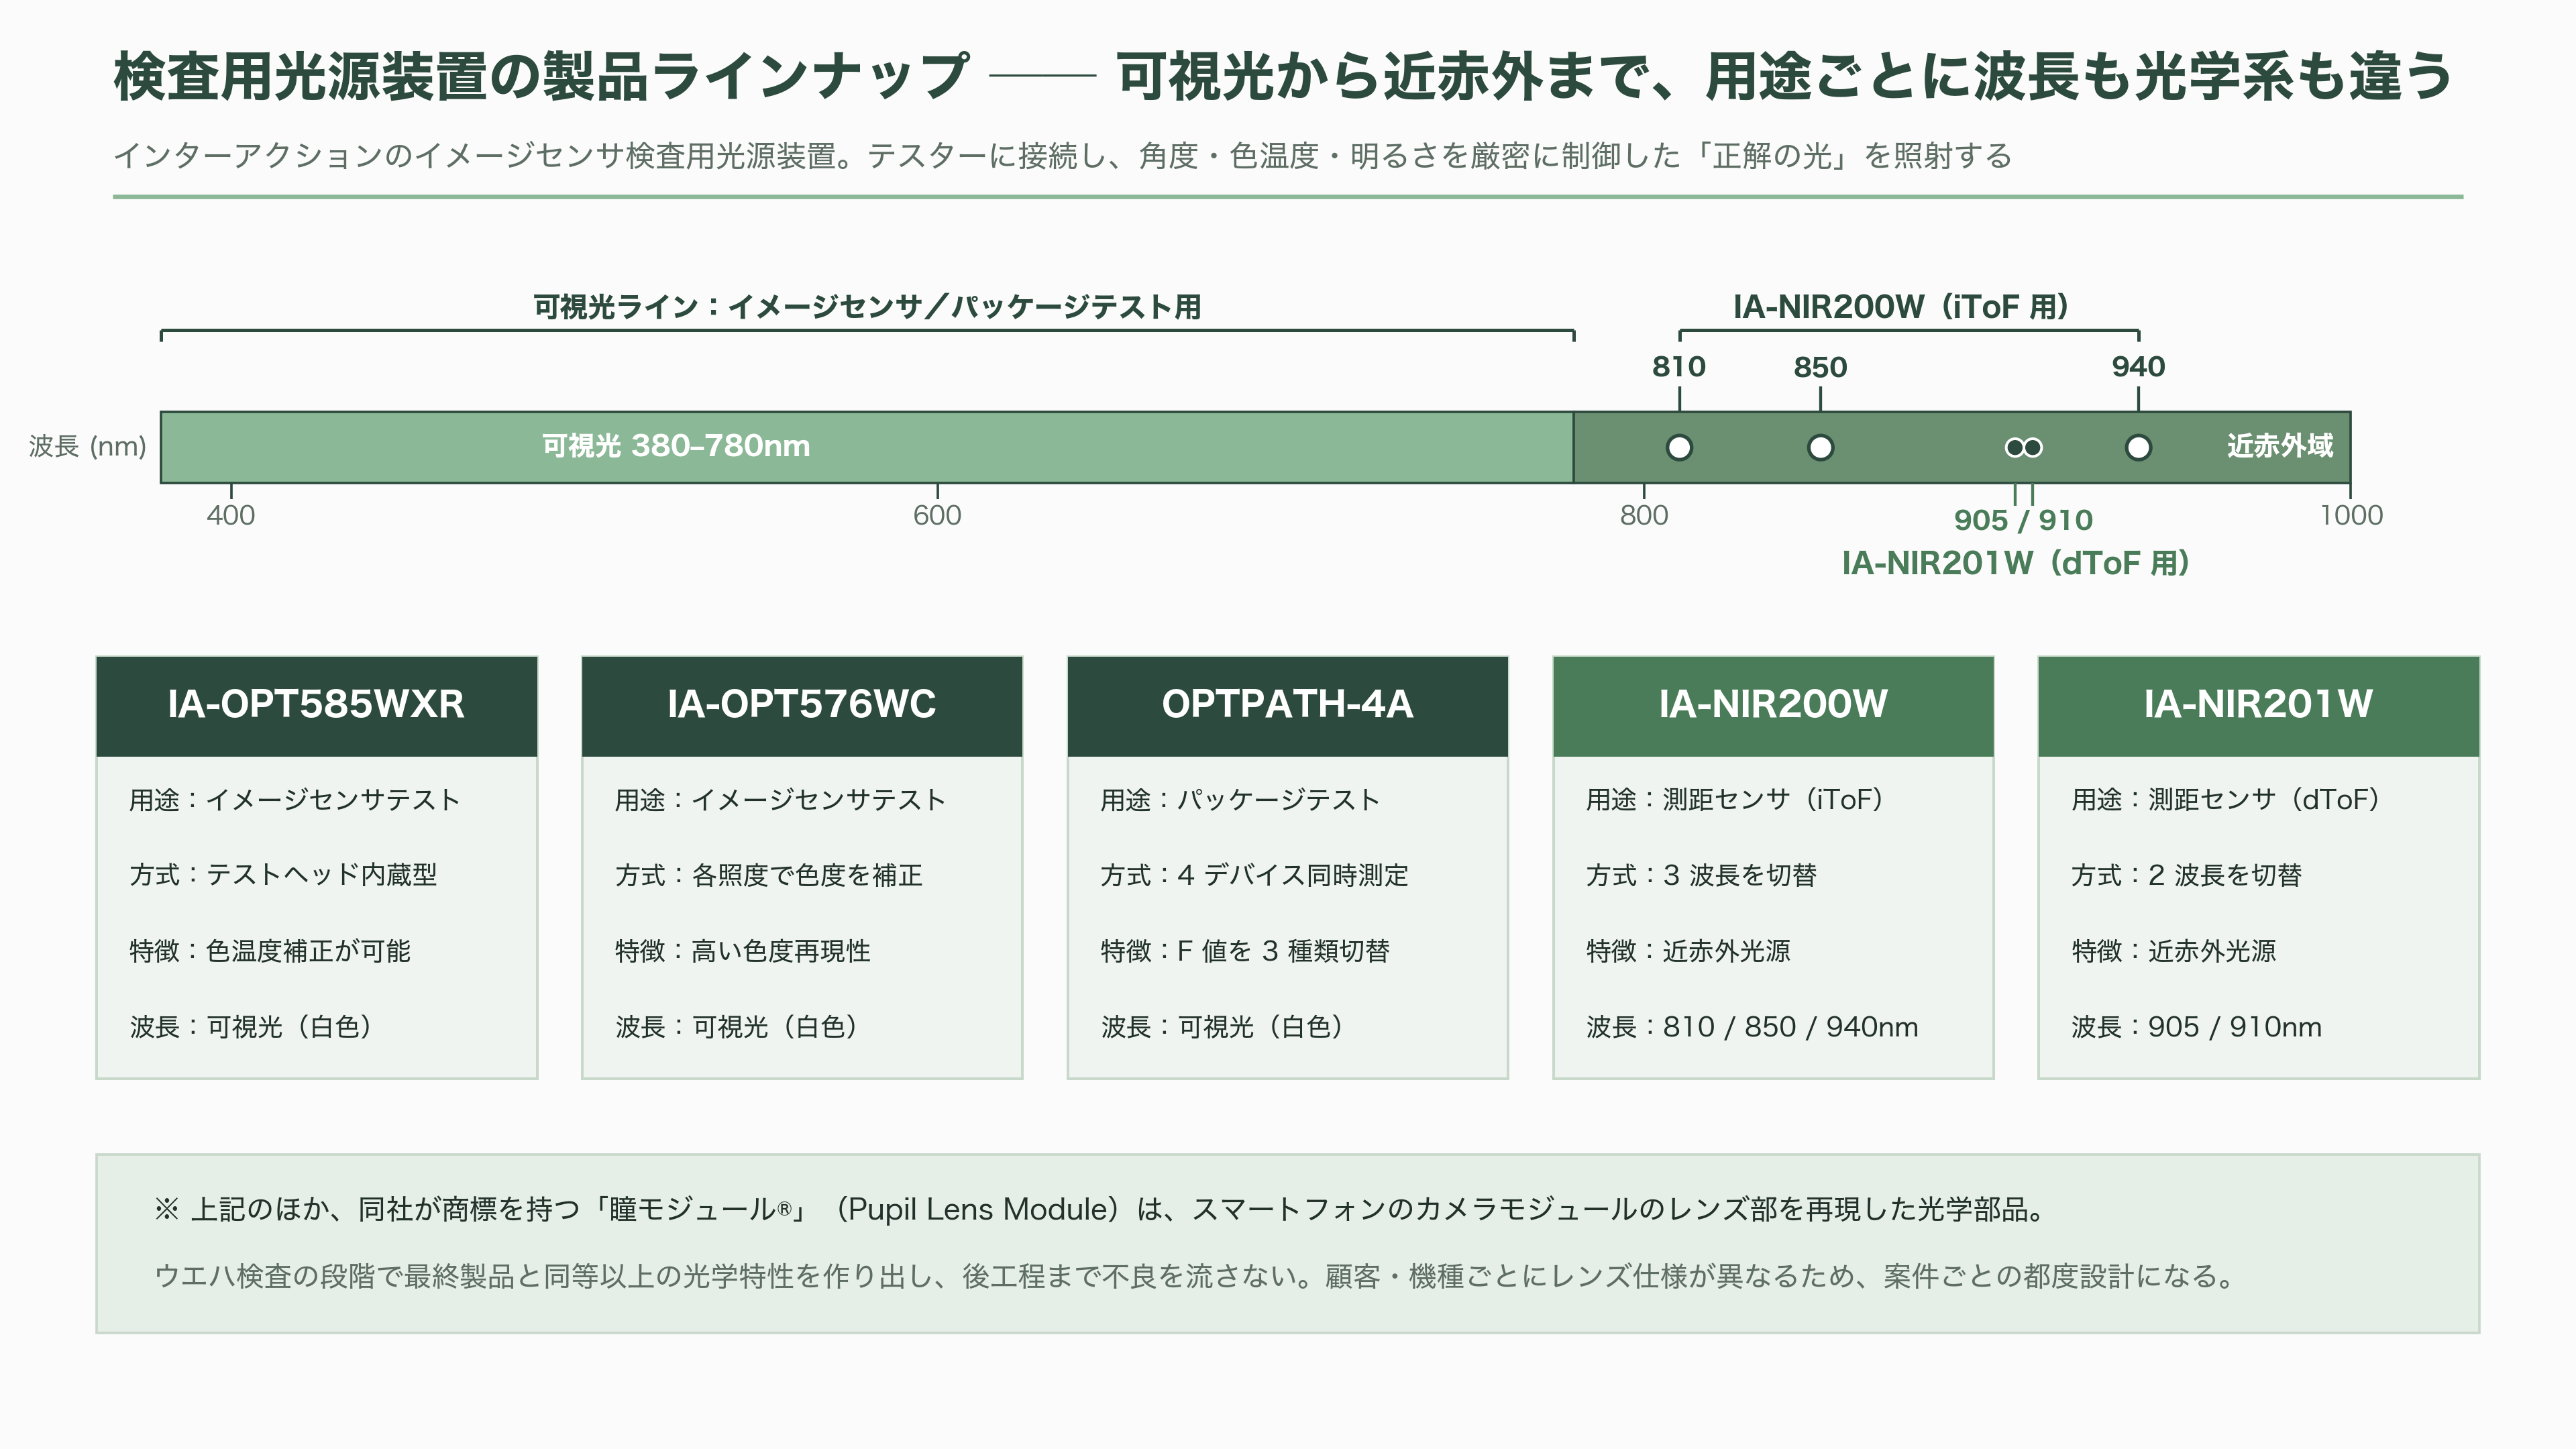2576x1449 pixels.
Task: Click the 波長：810 / 850 / 940nm line
Action: click(1752, 1027)
